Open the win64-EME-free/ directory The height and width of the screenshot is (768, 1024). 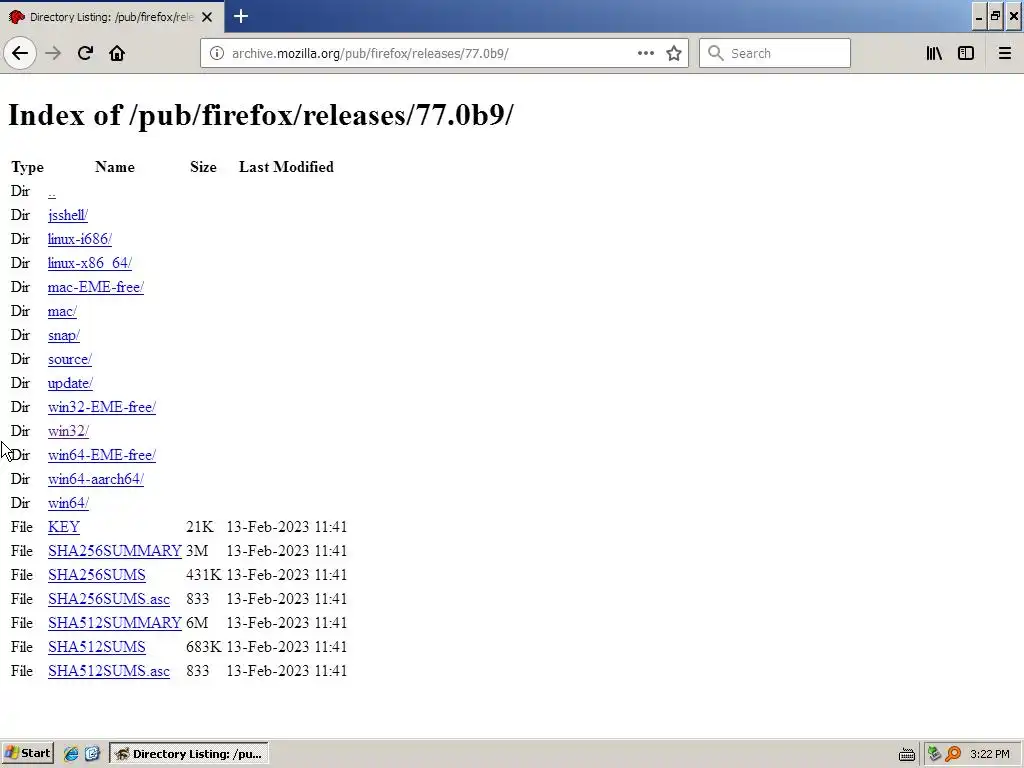[x=102, y=456]
